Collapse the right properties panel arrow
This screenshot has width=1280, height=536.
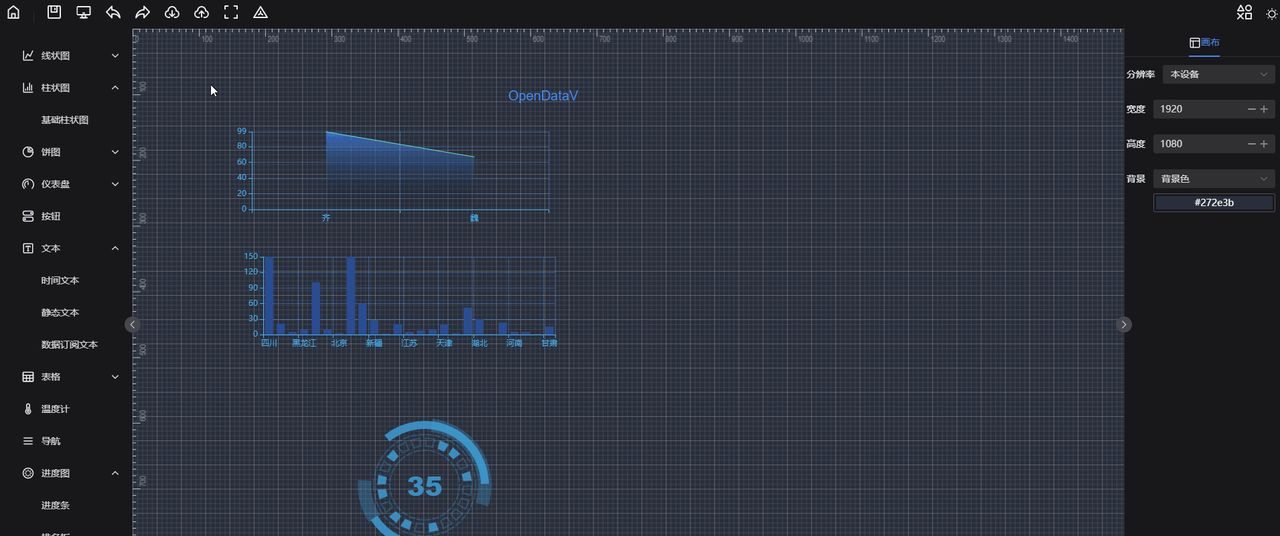[1124, 324]
